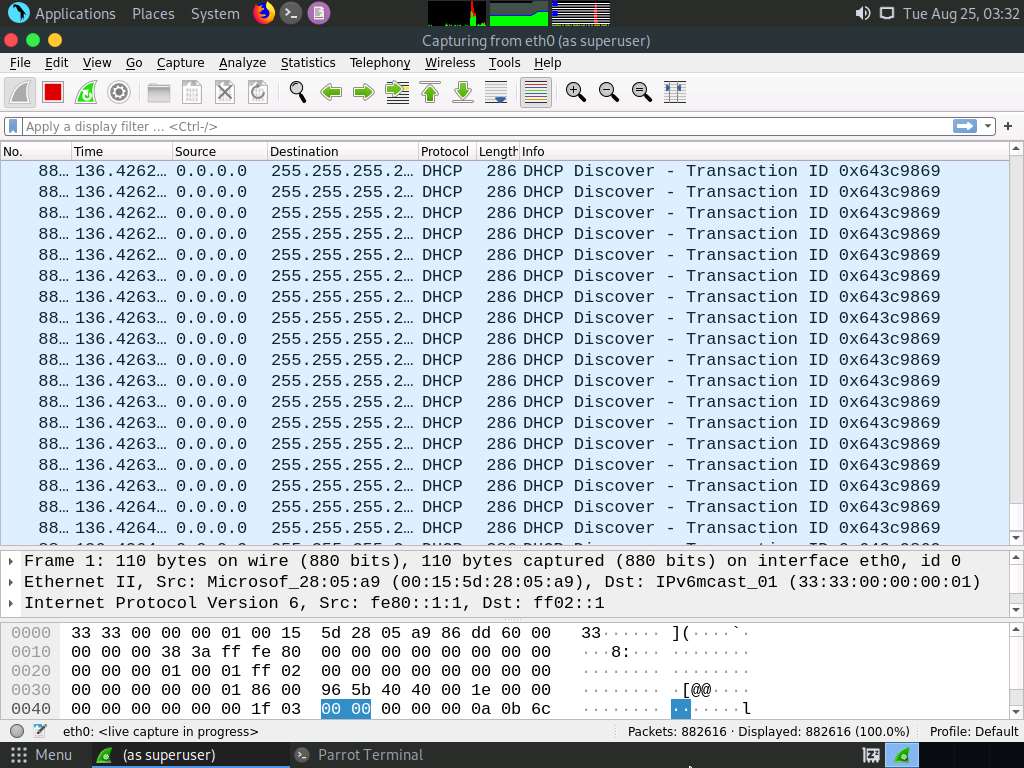
Task: Go back in packet history arrow
Action: (331, 92)
